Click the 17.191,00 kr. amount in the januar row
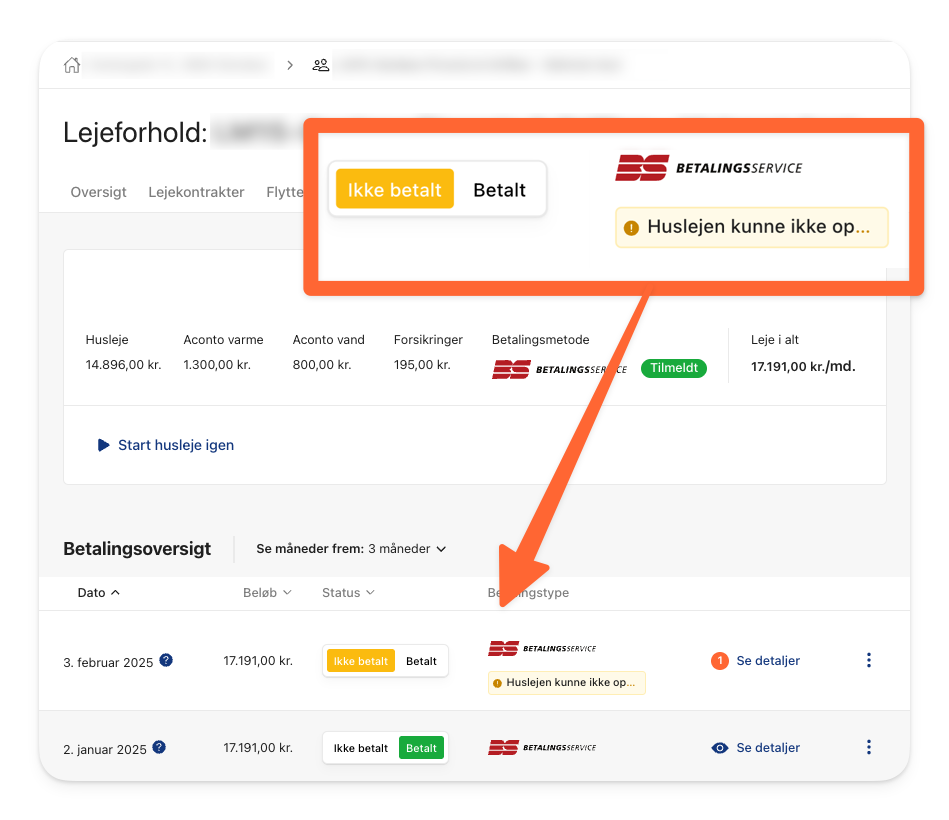Viewport: 949px width, 820px height. 258,748
